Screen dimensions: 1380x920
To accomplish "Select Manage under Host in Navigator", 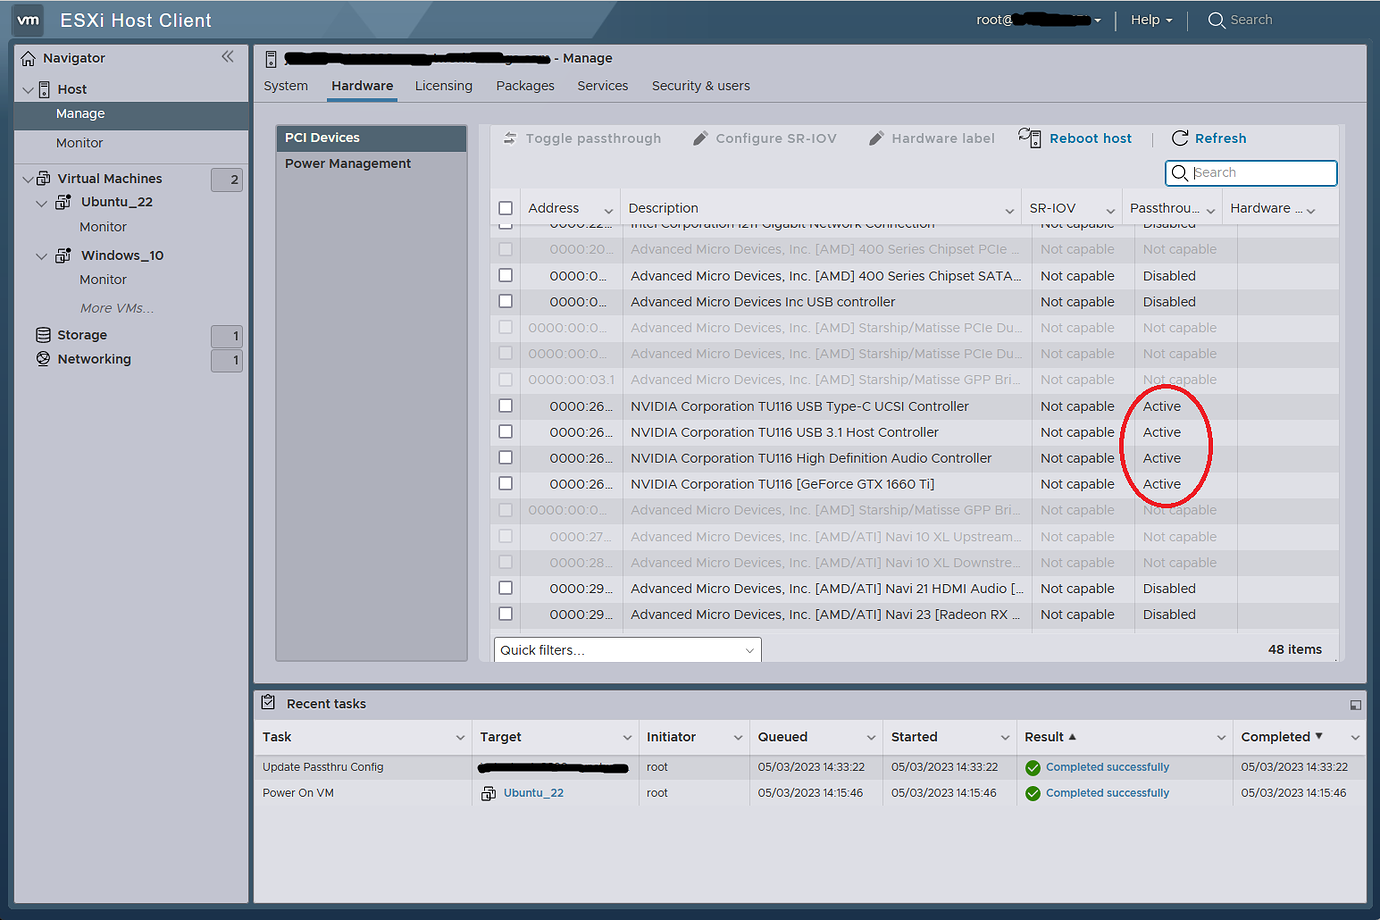I will coord(131,115).
